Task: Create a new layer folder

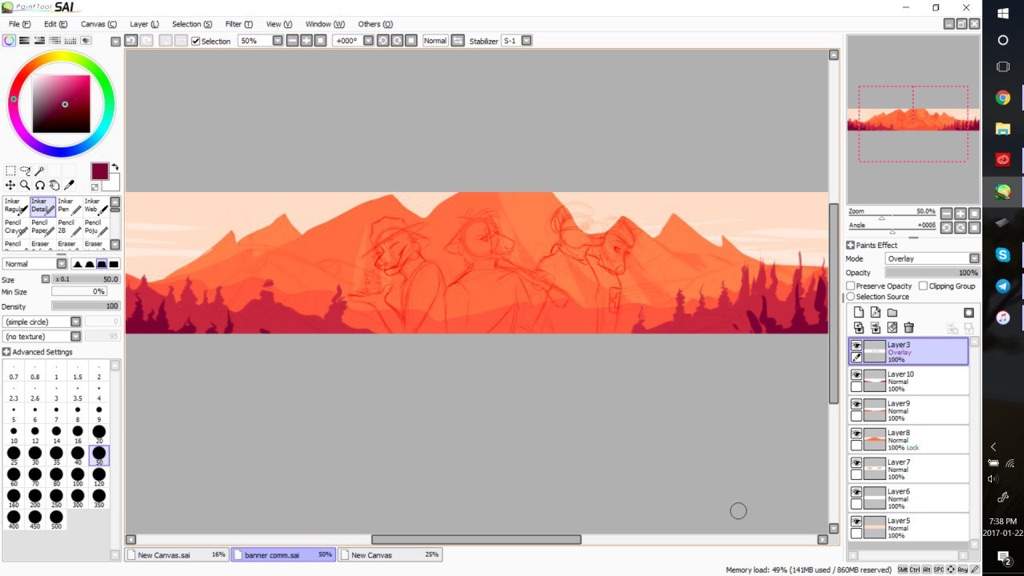Action: 892,313
